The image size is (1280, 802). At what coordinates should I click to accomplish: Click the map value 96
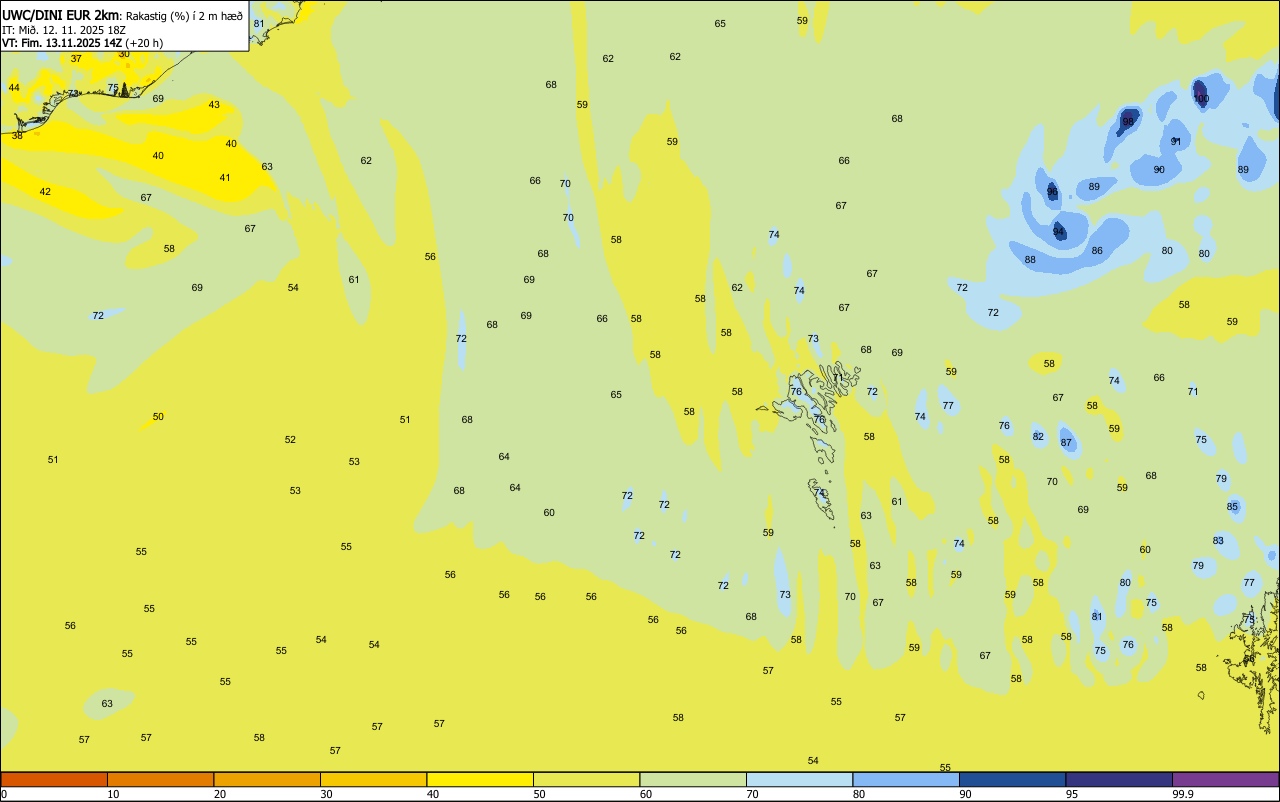click(x=1052, y=191)
